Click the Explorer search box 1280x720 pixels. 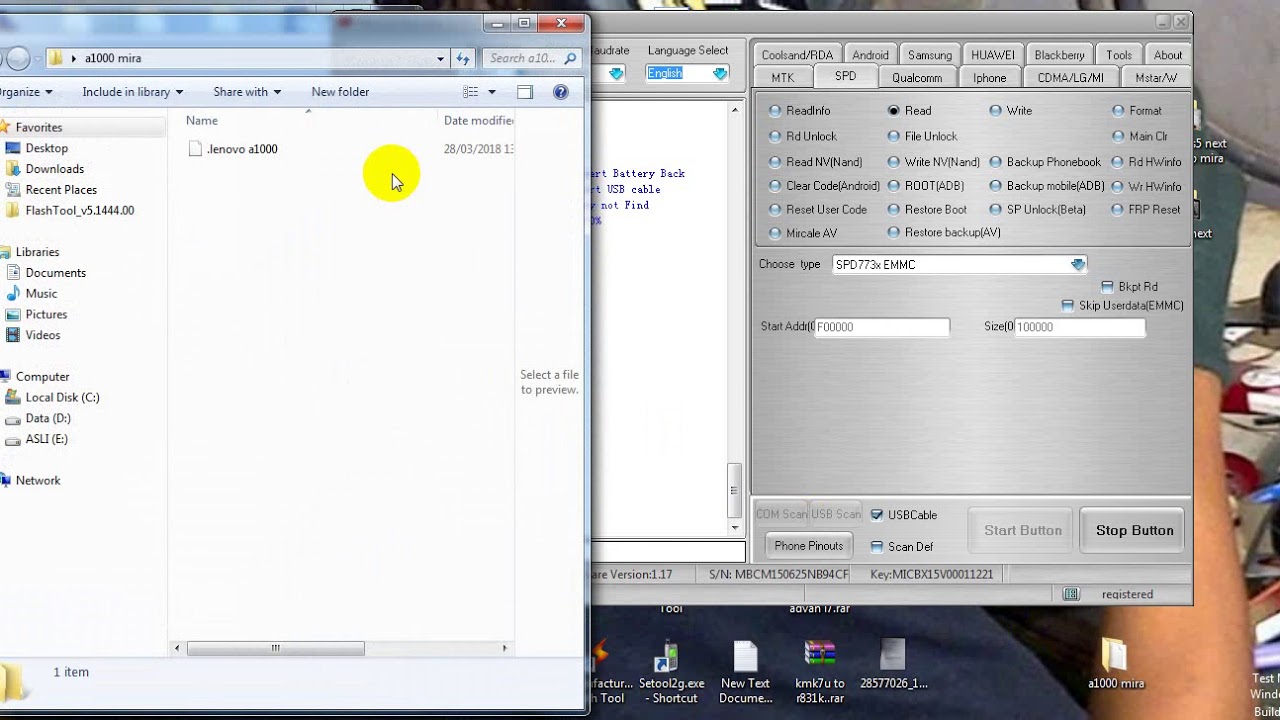click(x=532, y=59)
